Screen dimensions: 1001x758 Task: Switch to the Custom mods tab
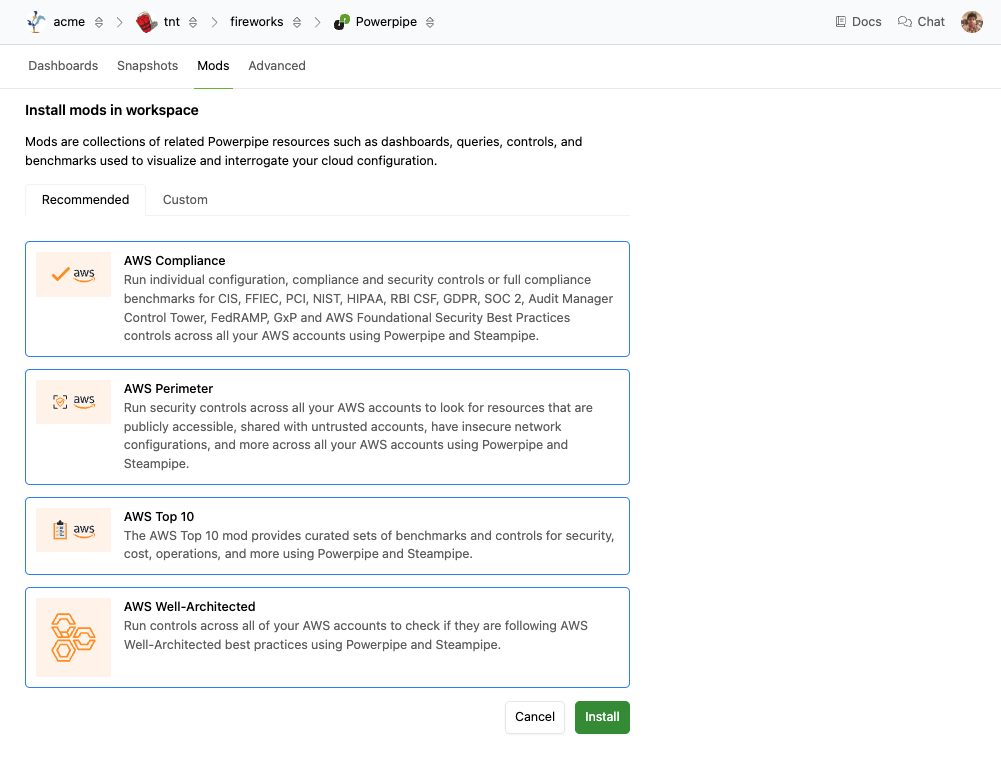[185, 200]
